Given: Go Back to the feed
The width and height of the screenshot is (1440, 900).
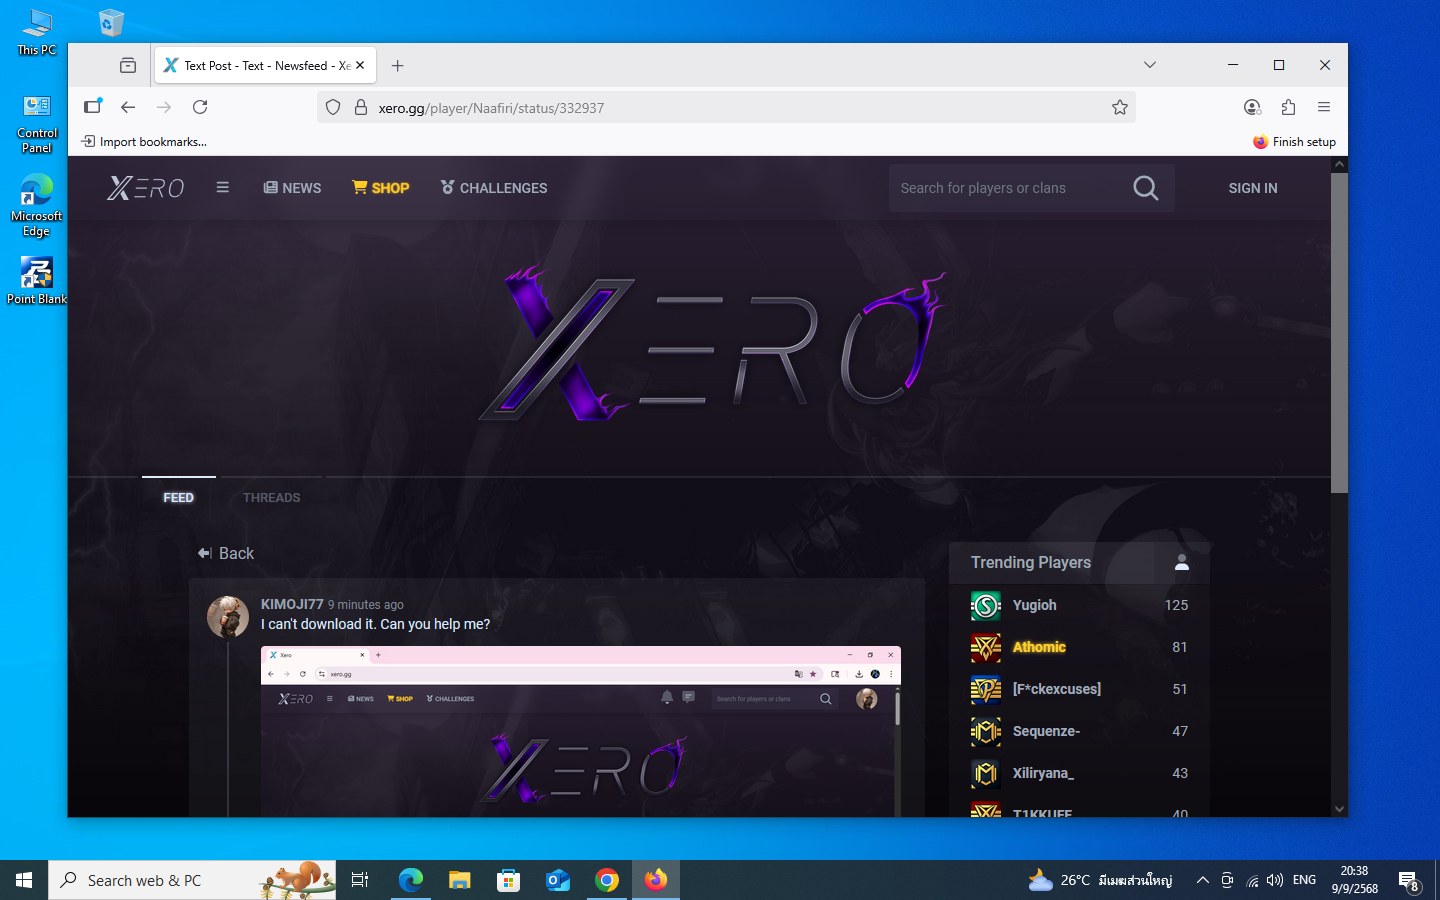Looking at the screenshot, I should [x=226, y=553].
